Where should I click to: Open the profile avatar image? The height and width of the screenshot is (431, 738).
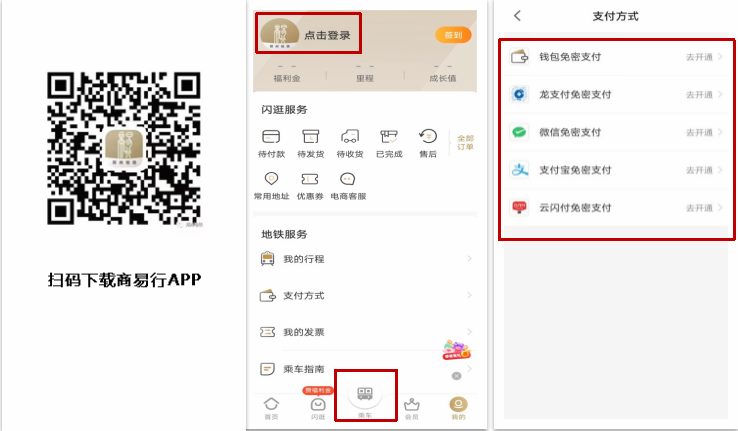tap(280, 33)
